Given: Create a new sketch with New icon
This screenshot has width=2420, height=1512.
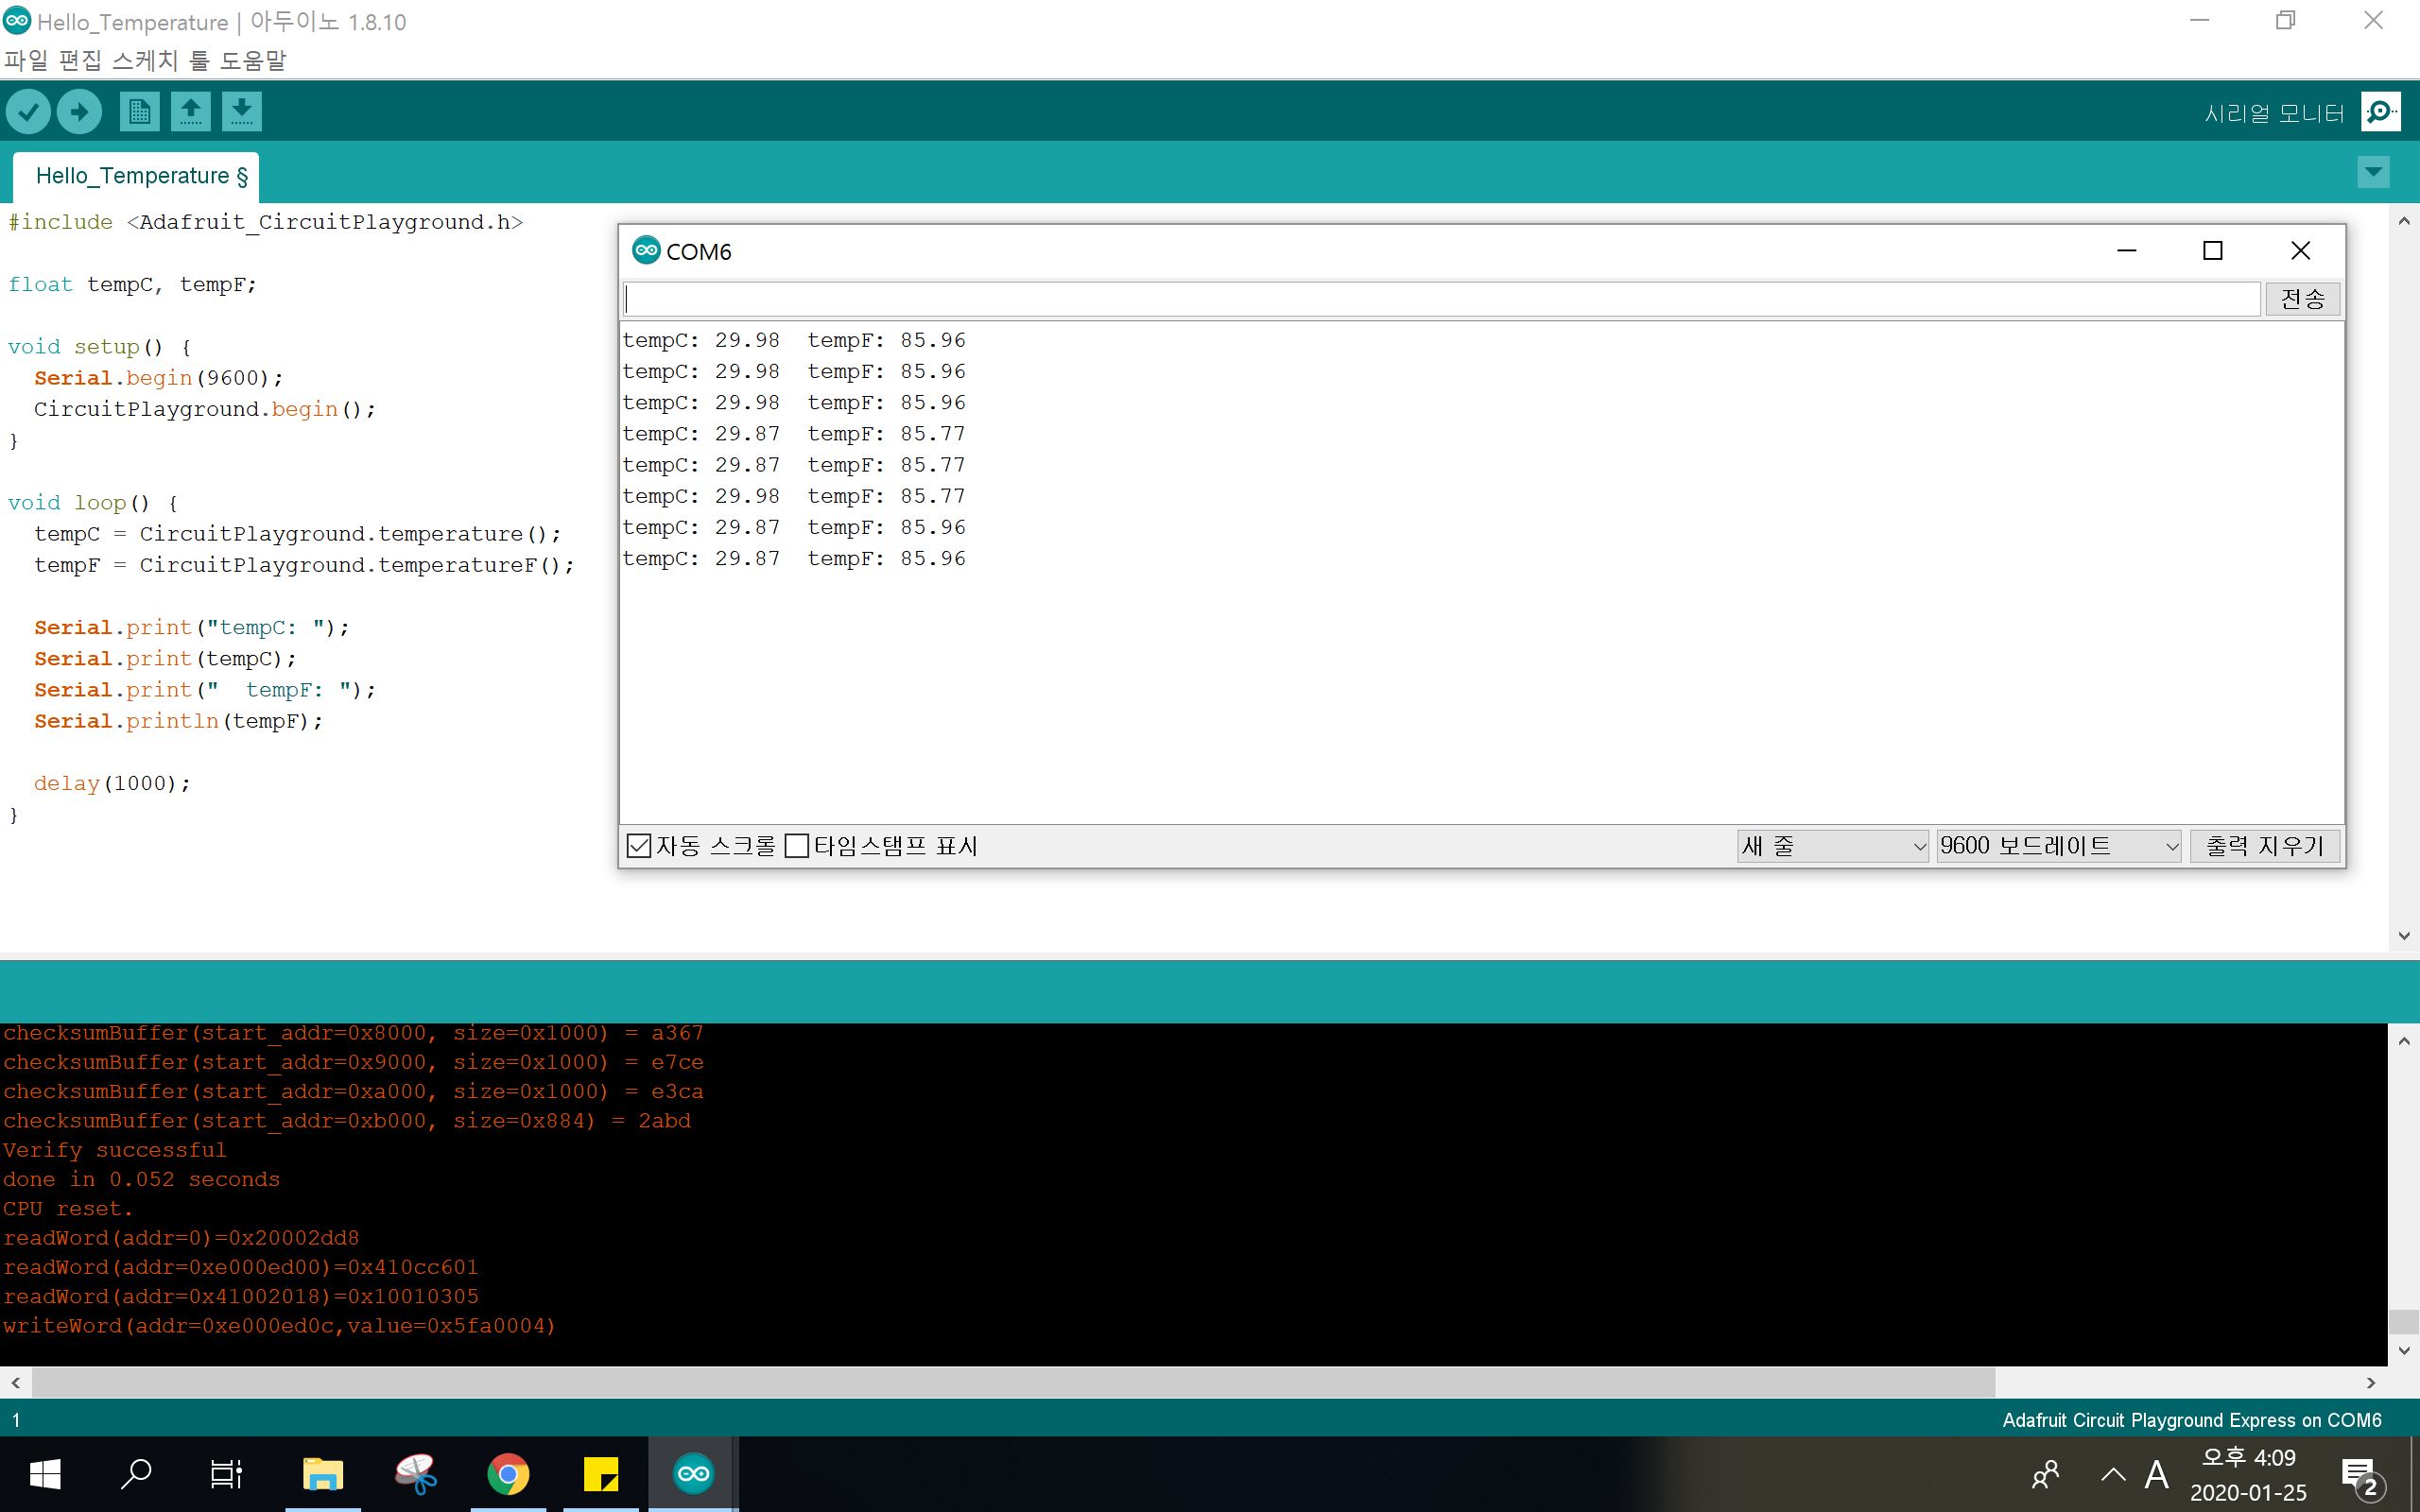Looking at the screenshot, I should [139, 111].
